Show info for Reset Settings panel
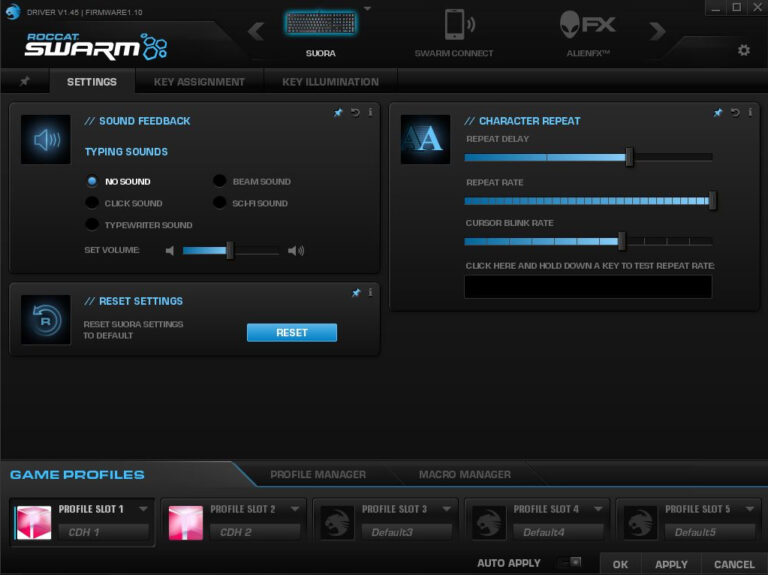 370,292
